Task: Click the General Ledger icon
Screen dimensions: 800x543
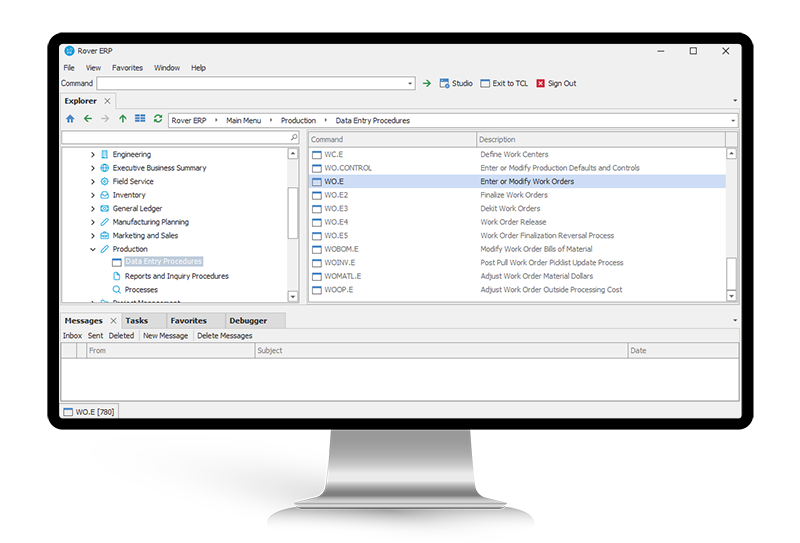Action: click(x=105, y=208)
